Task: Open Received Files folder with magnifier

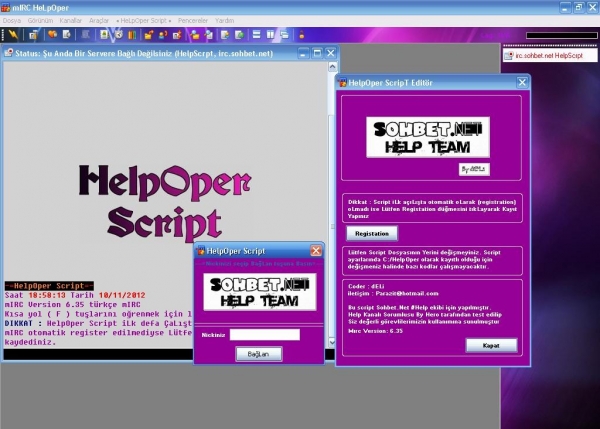Action: [195, 35]
